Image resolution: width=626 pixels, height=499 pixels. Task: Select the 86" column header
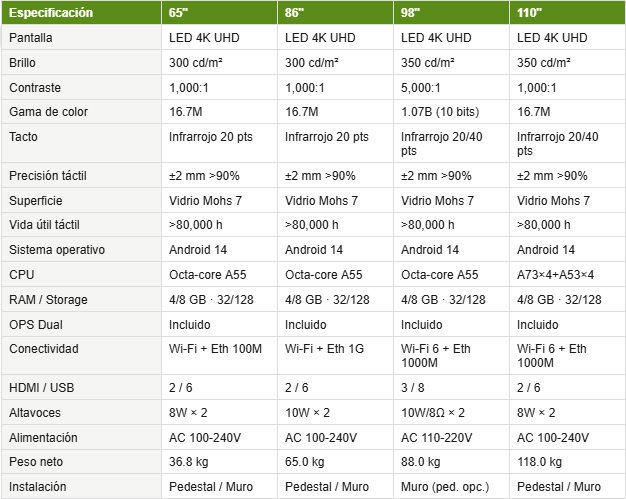pyautogui.click(x=335, y=13)
